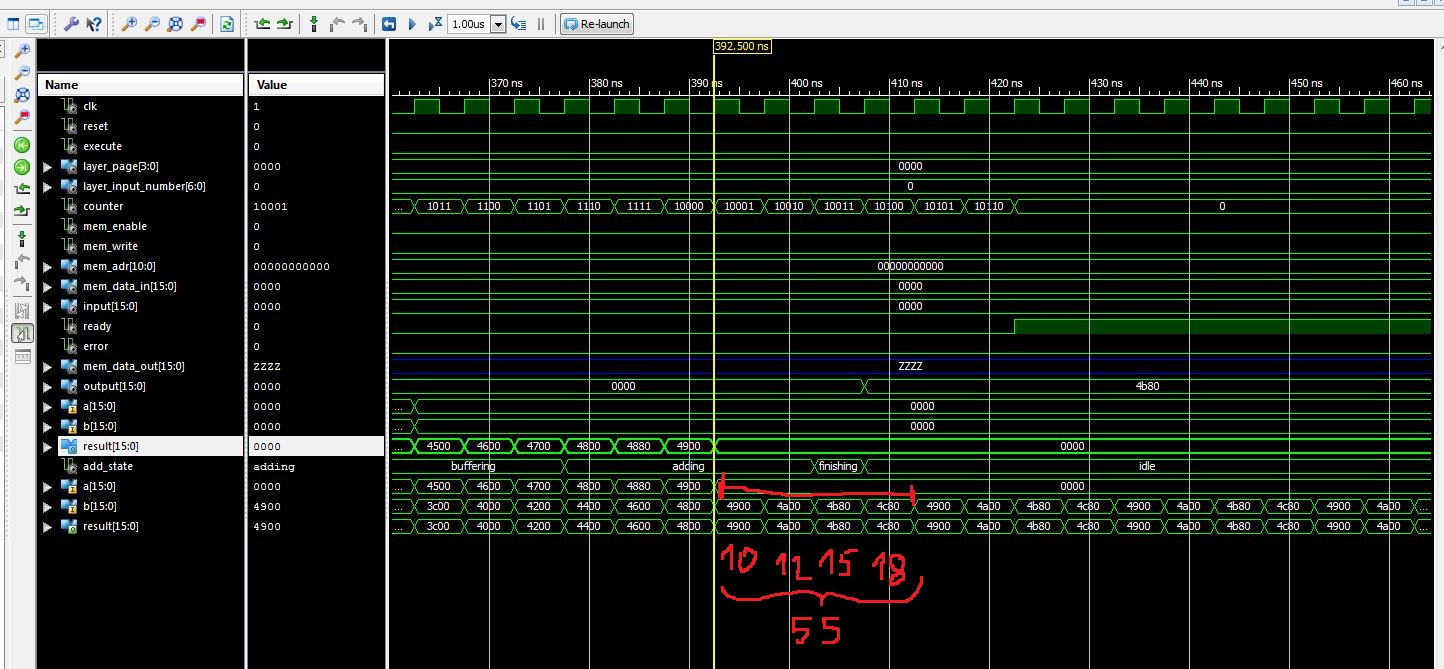1444x669 pixels.
Task: Click the green refresh icon in the toolbar
Action: coord(226,24)
